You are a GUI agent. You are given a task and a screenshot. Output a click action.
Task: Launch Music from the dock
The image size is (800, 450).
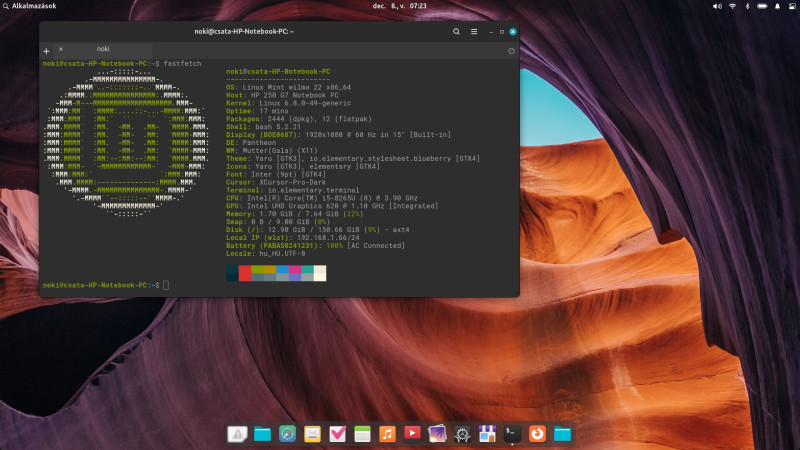[x=387, y=434]
